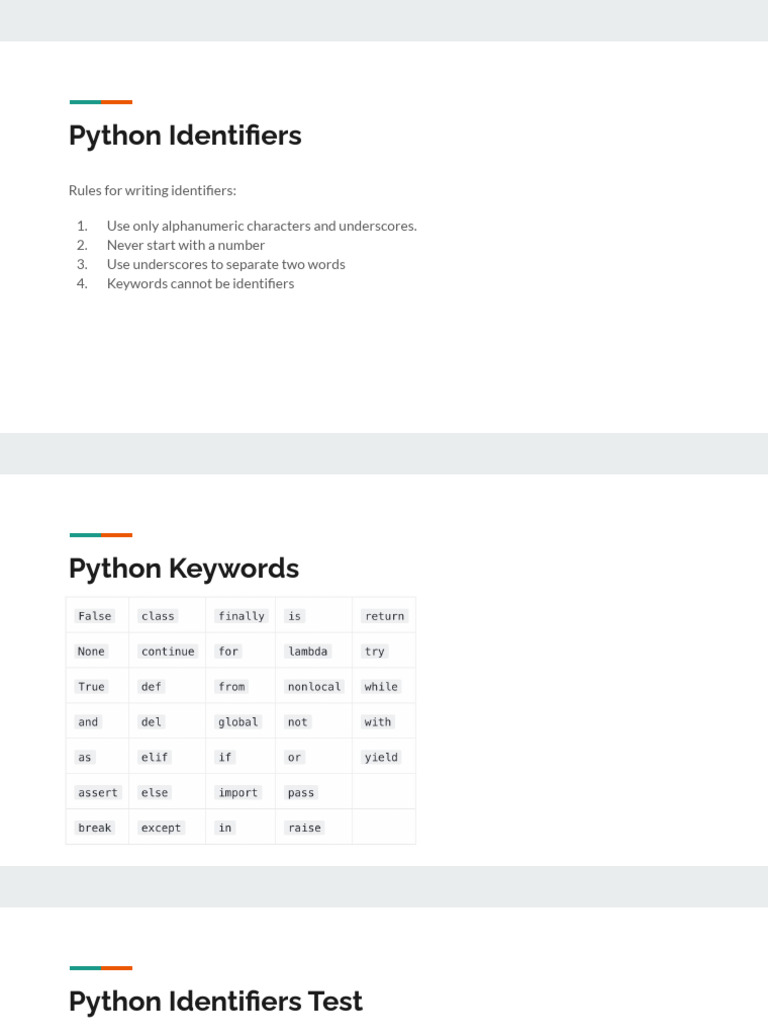Click the 'continue' keyword in table

(x=168, y=651)
